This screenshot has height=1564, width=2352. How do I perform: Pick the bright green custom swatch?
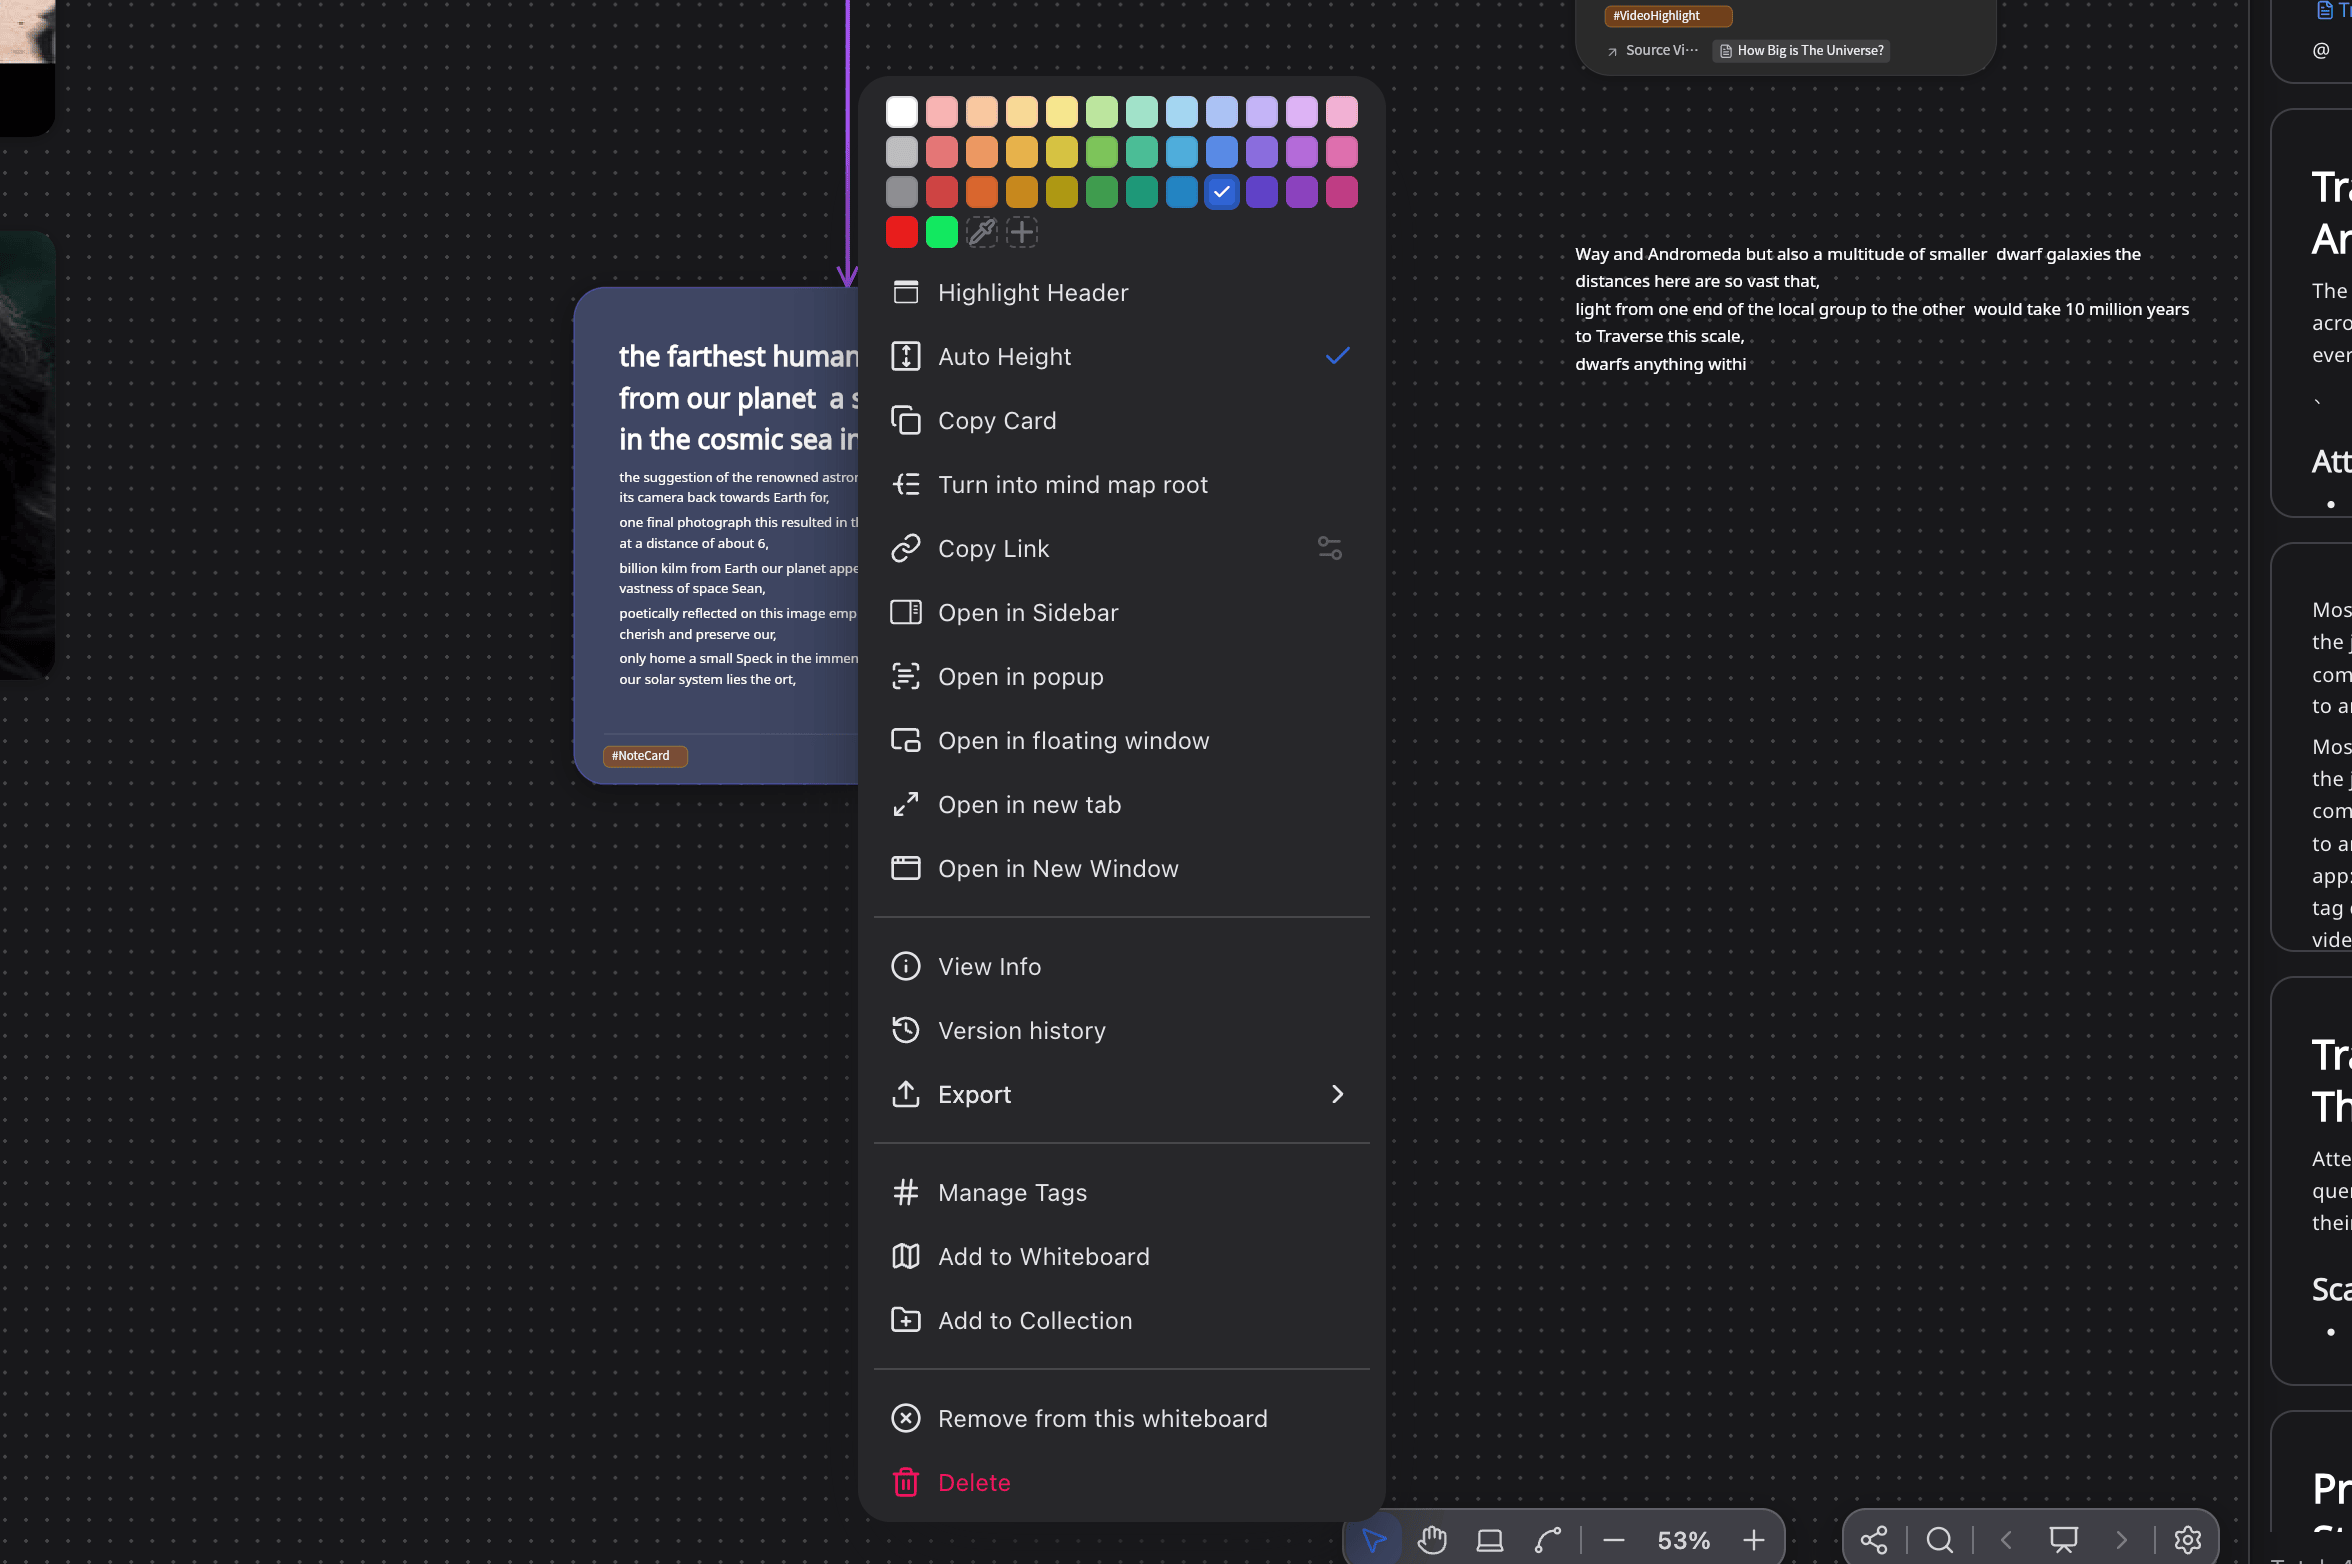tap(942, 232)
